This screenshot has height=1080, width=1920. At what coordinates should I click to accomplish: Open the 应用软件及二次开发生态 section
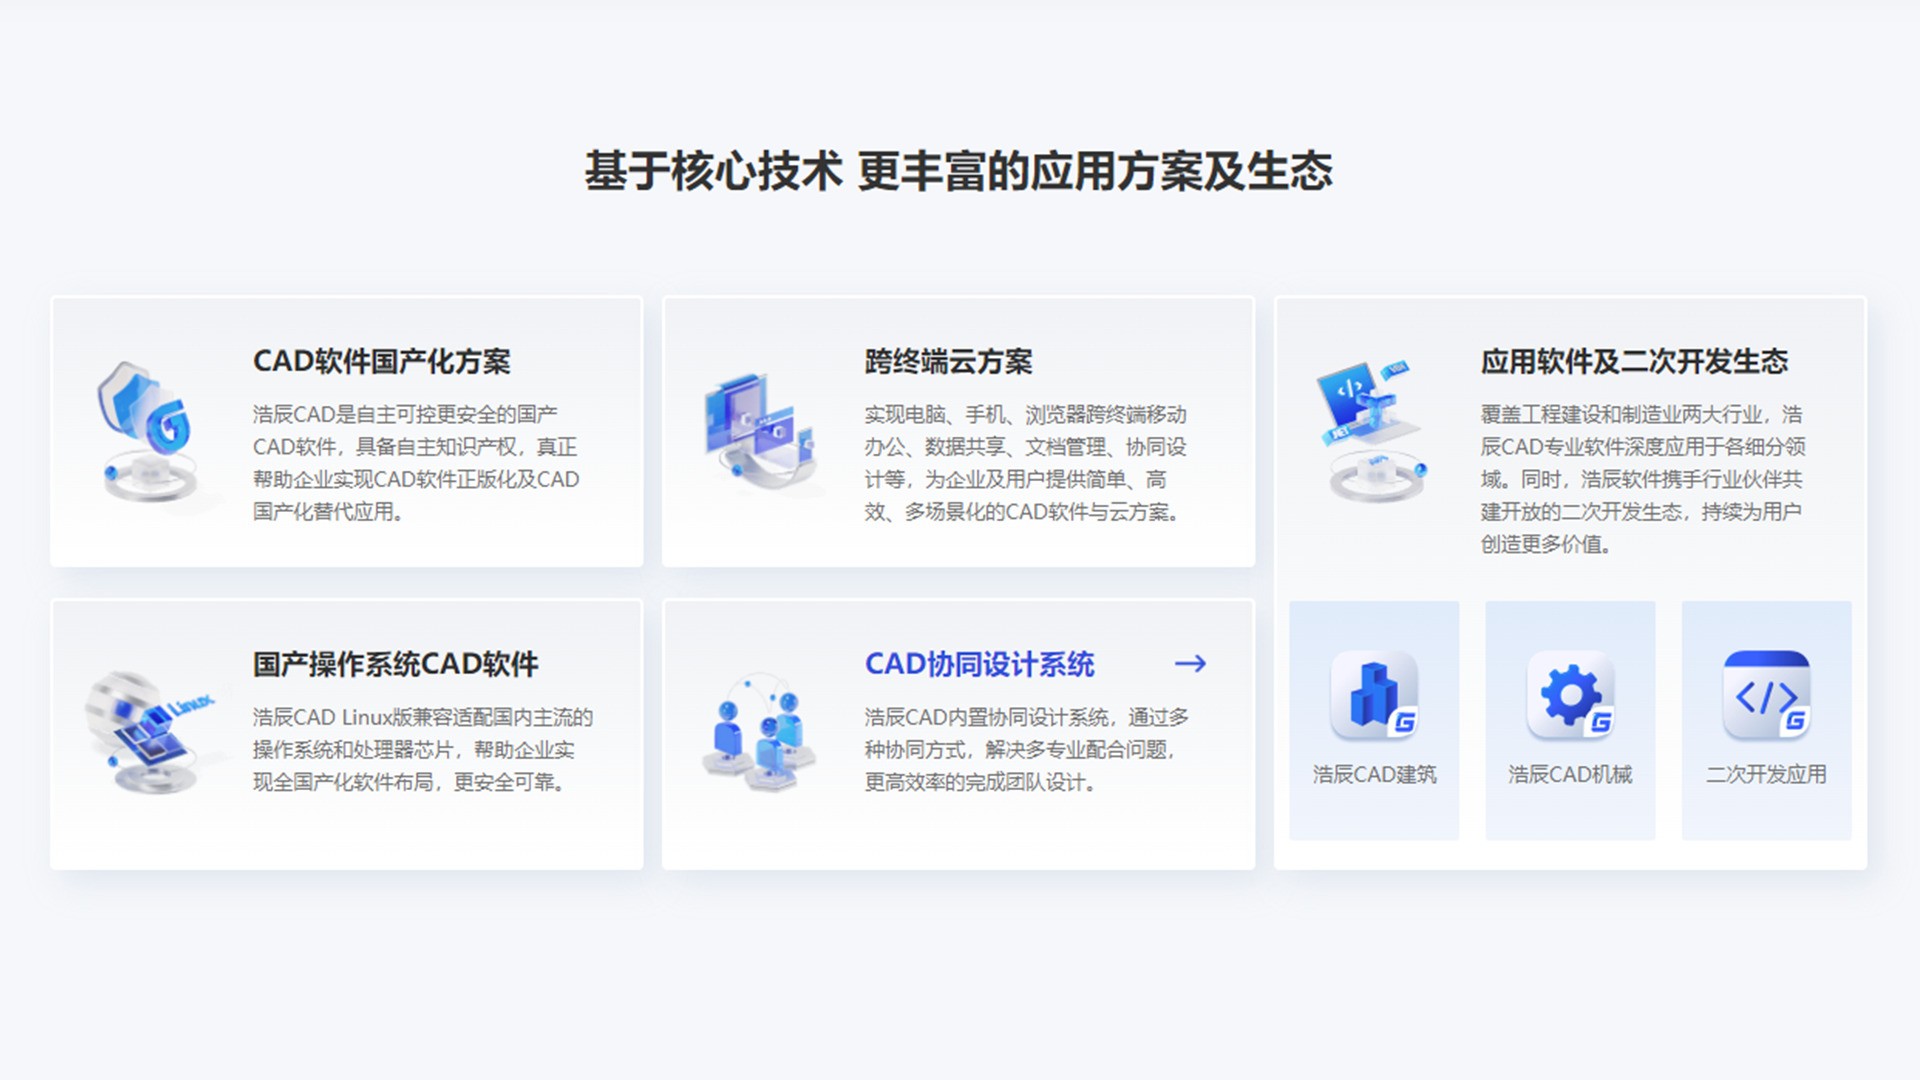point(1636,363)
